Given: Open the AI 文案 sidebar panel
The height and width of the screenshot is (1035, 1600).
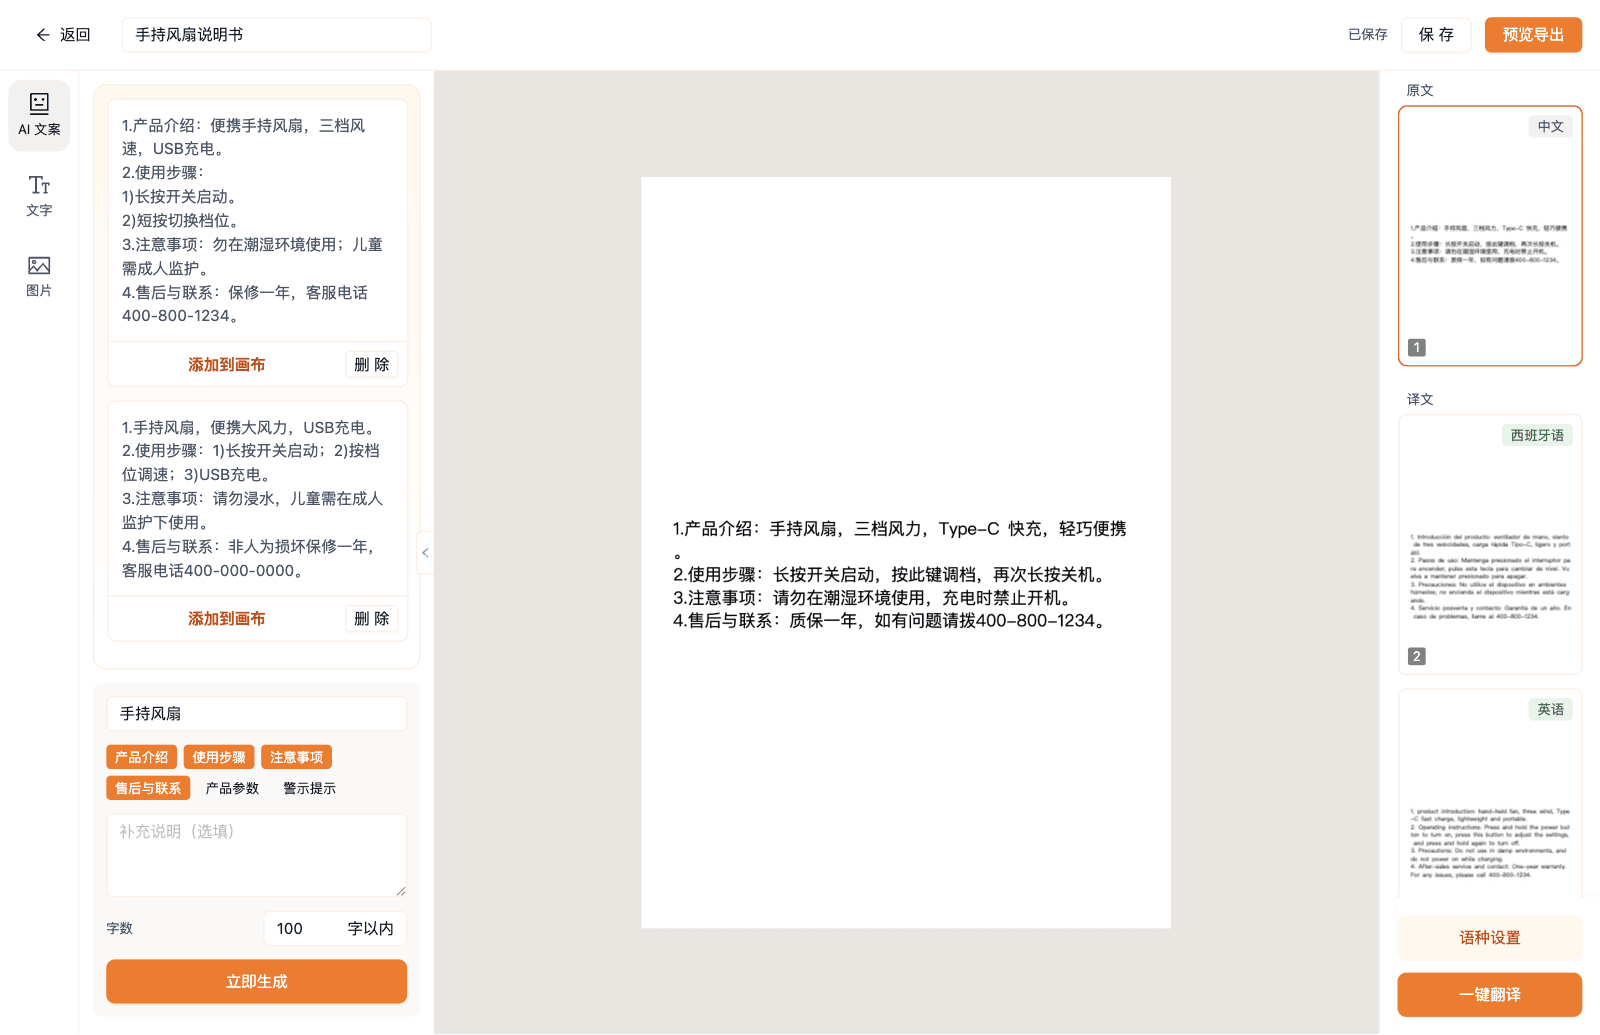Looking at the screenshot, I should click(x=39, y=115).
